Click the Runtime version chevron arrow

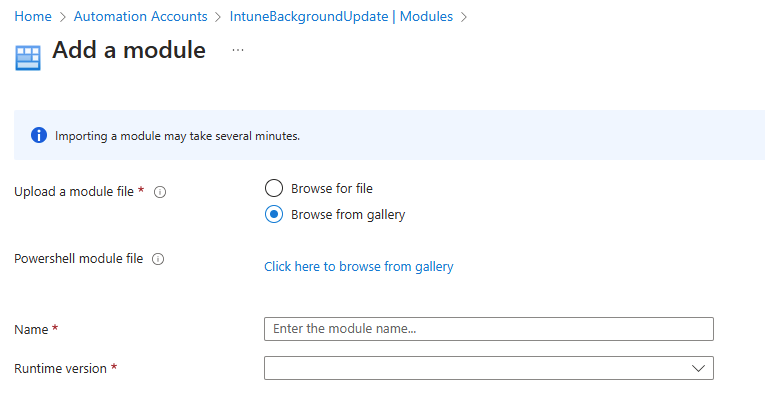point(699,368)
